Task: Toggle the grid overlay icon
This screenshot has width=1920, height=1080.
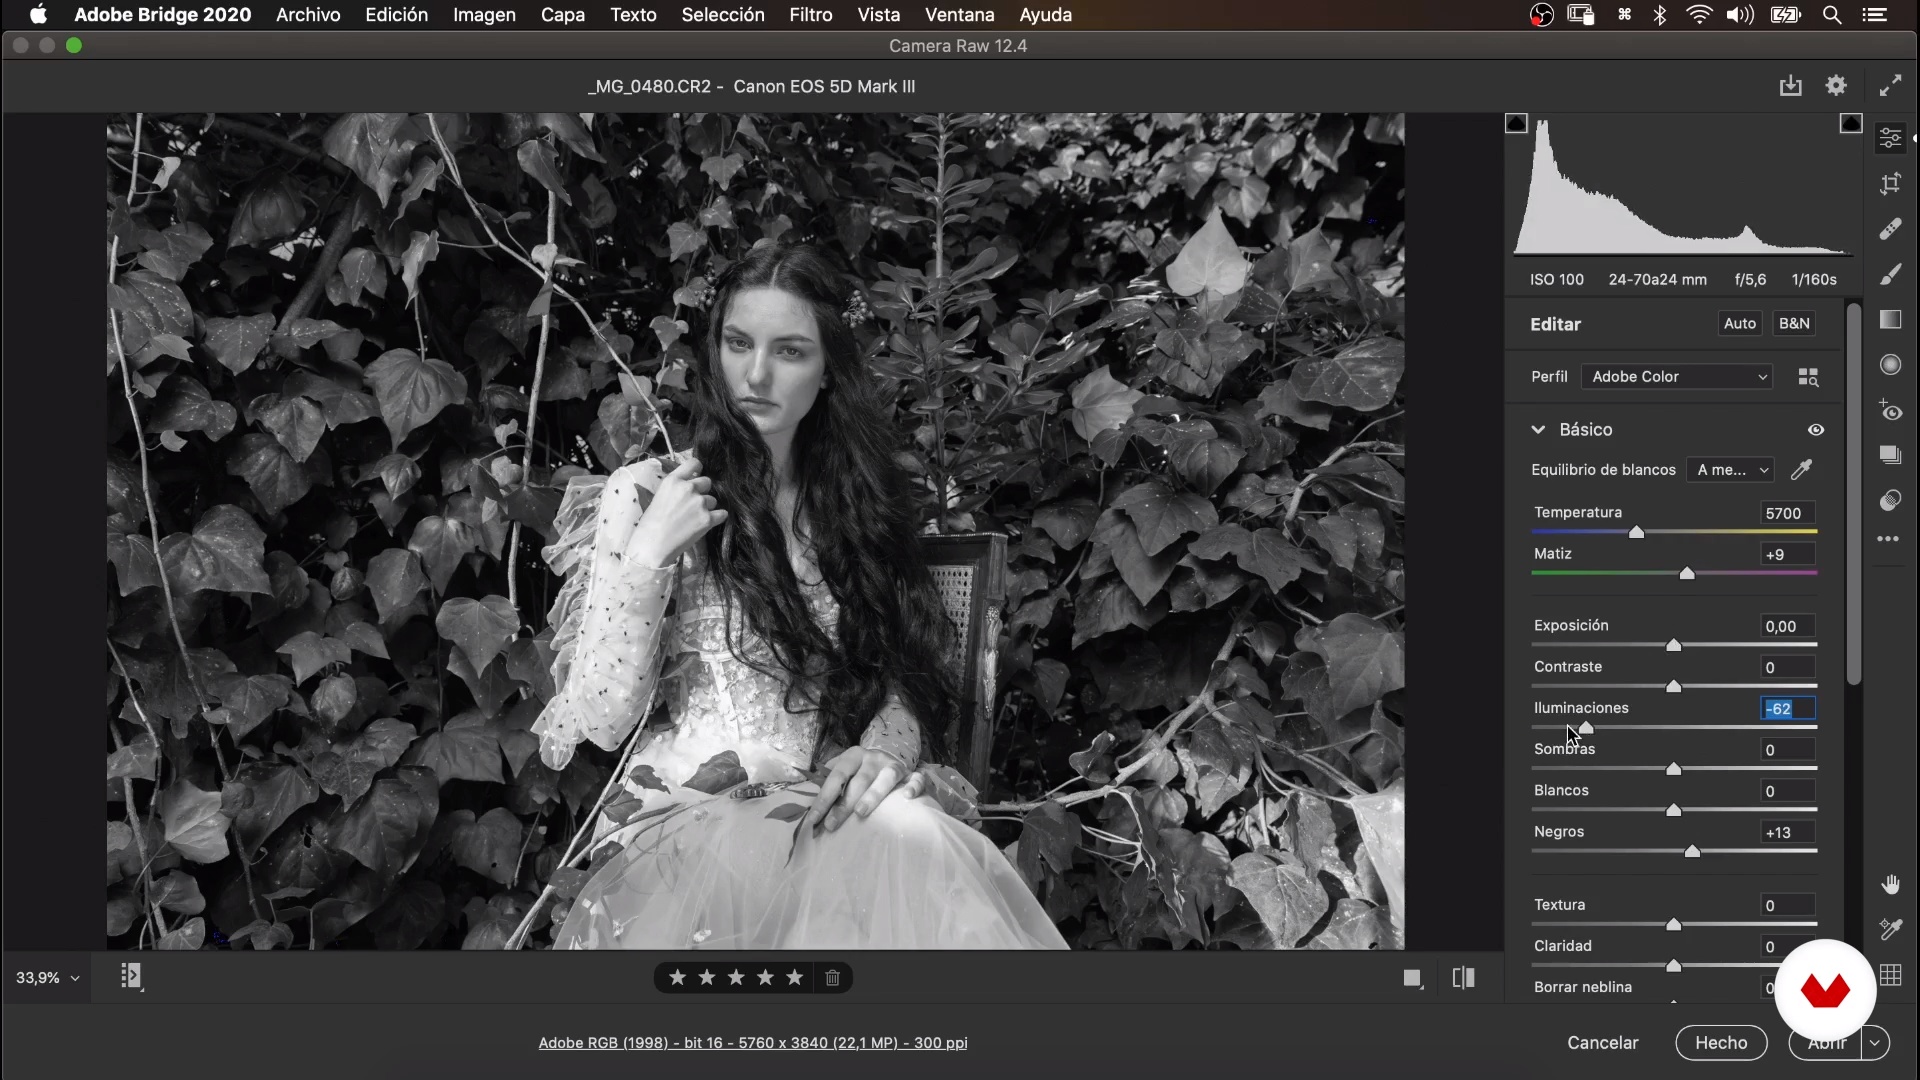Action: click(1890, 976)
